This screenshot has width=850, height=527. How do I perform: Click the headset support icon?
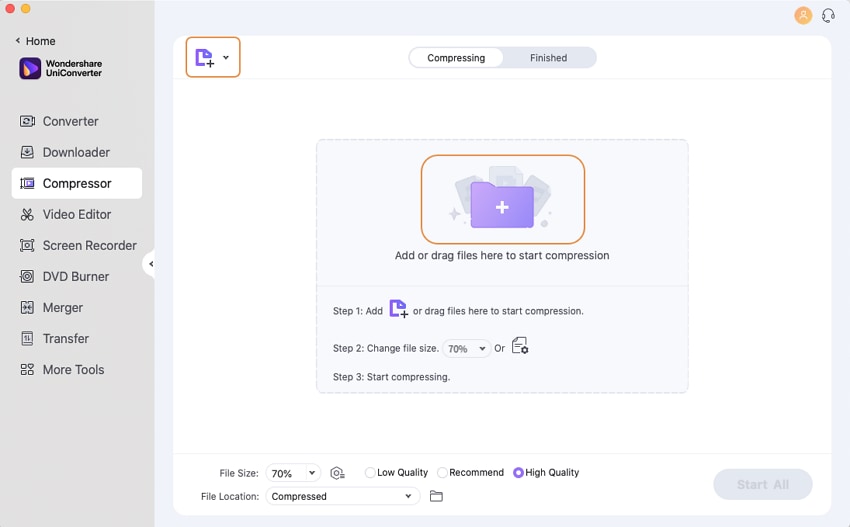[828, 15]
